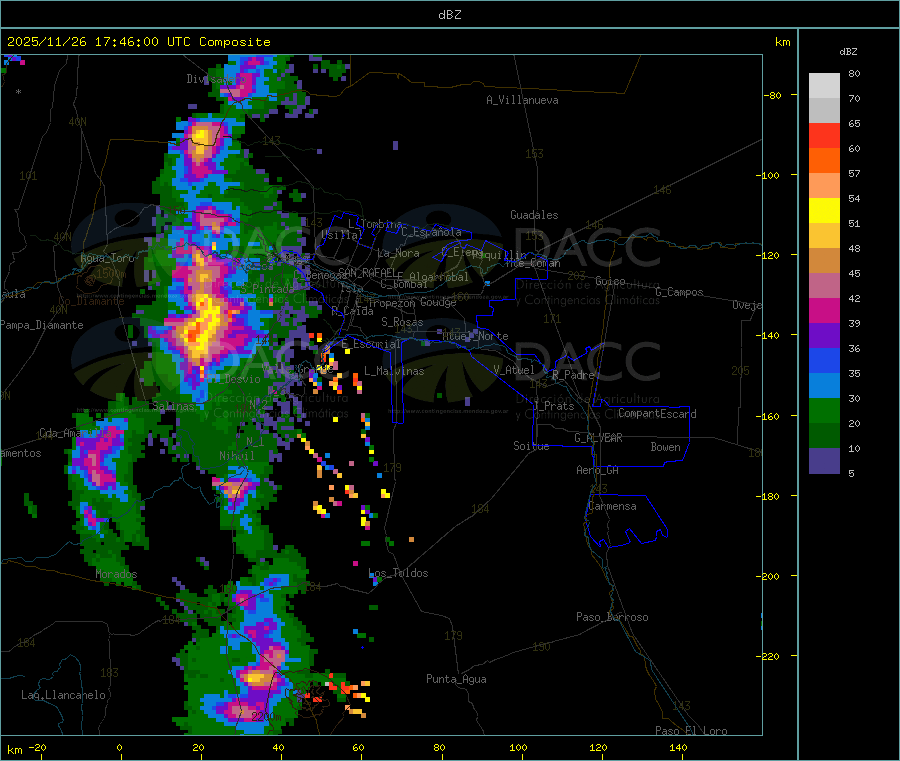Select the G_Campos label
The height and width of the screenshot is (761, 900).
coord(680,292)
